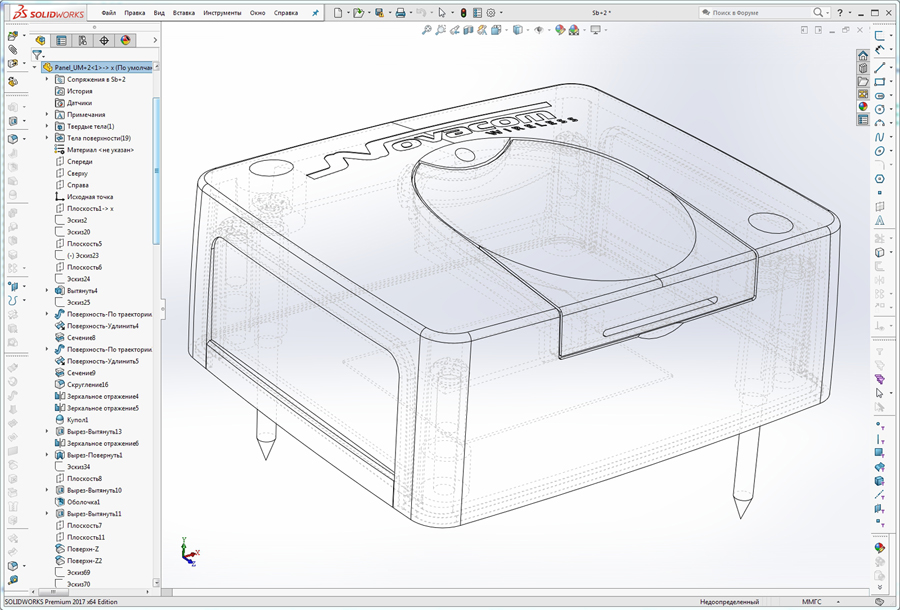Image resolution: width=900 pixels, height=610 pixels.
Task: Toggle the FeatureManager filter funnel
Action: click(x=38, y=52)
